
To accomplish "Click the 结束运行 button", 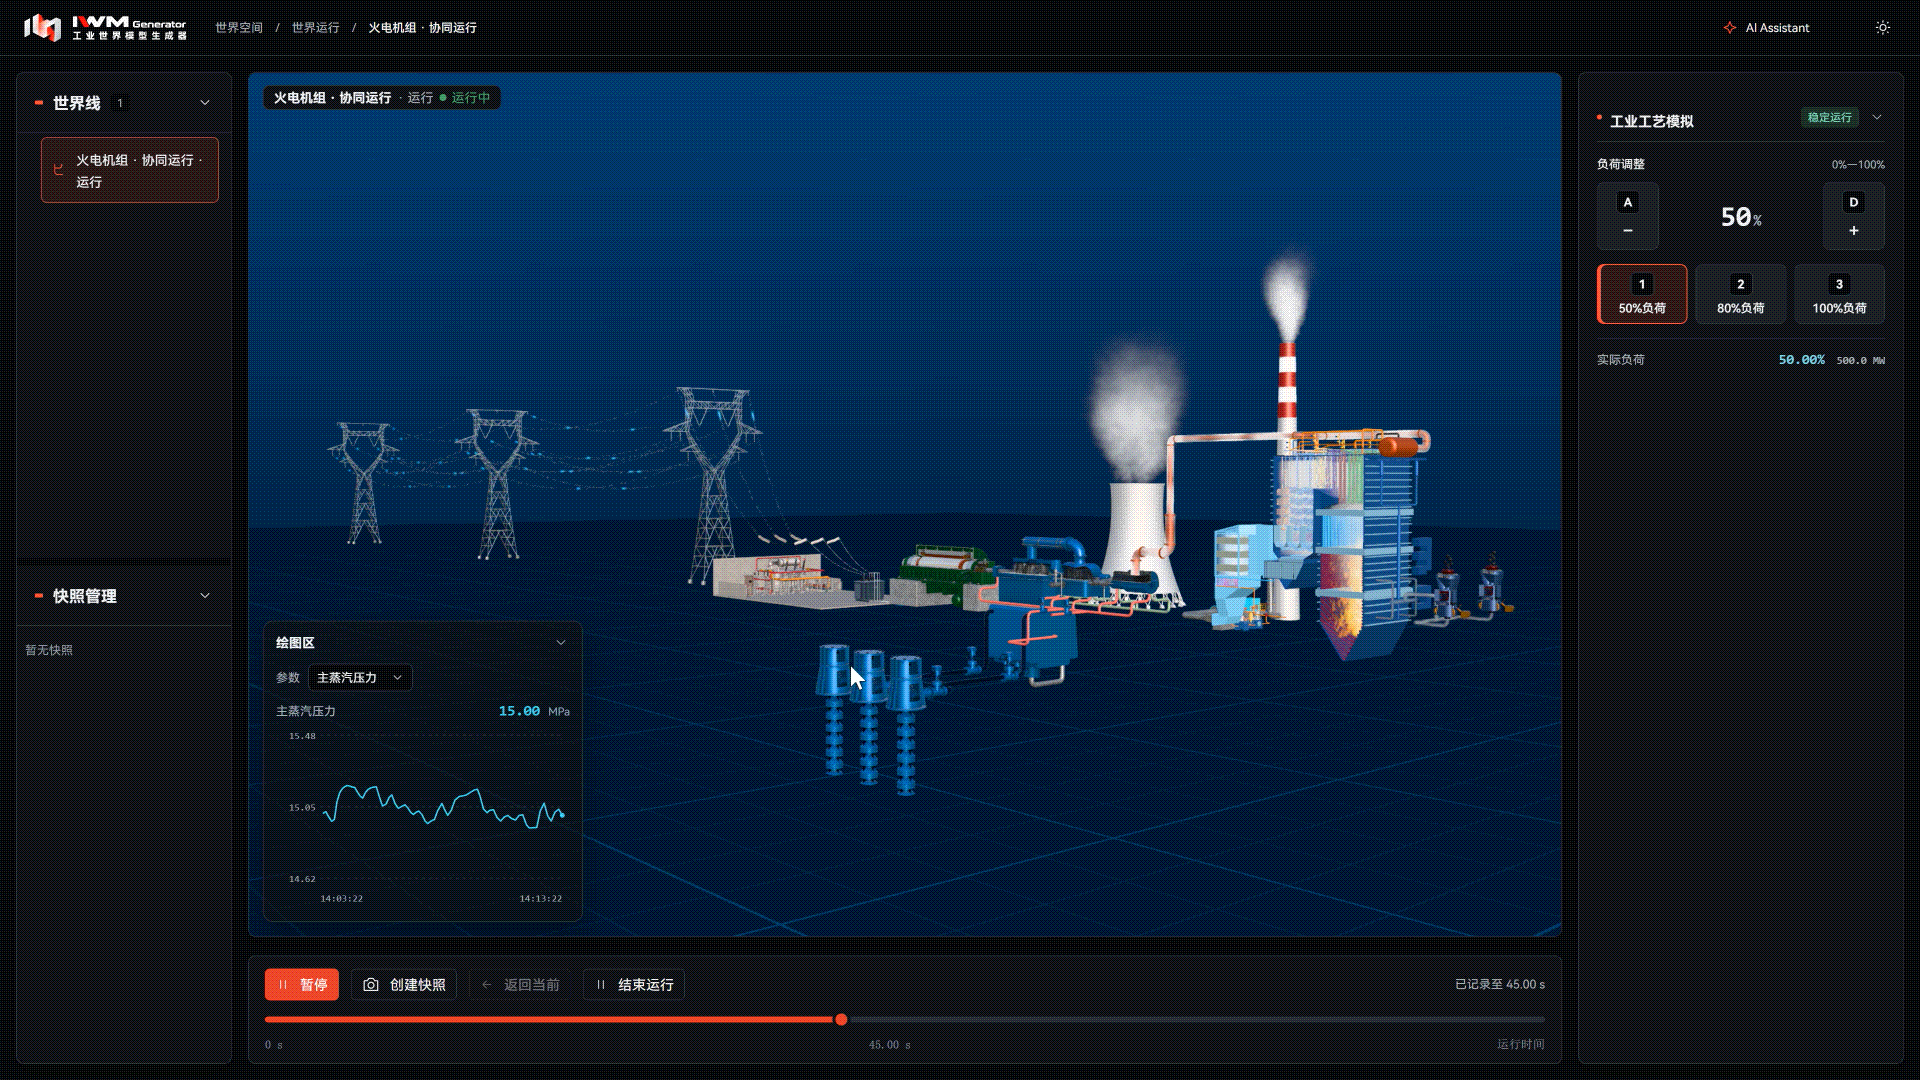I will click(x=634, y=985).
